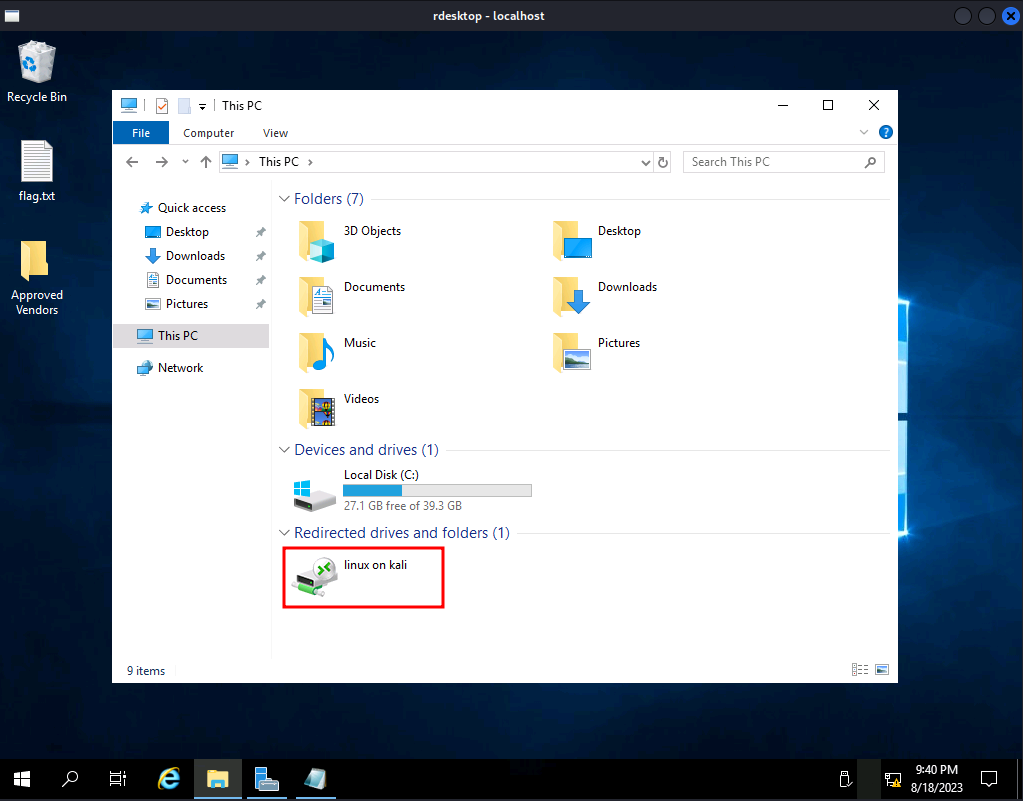Select the flag.txt file on desktop
The image size is (1023, 801).
pos(37,171)
